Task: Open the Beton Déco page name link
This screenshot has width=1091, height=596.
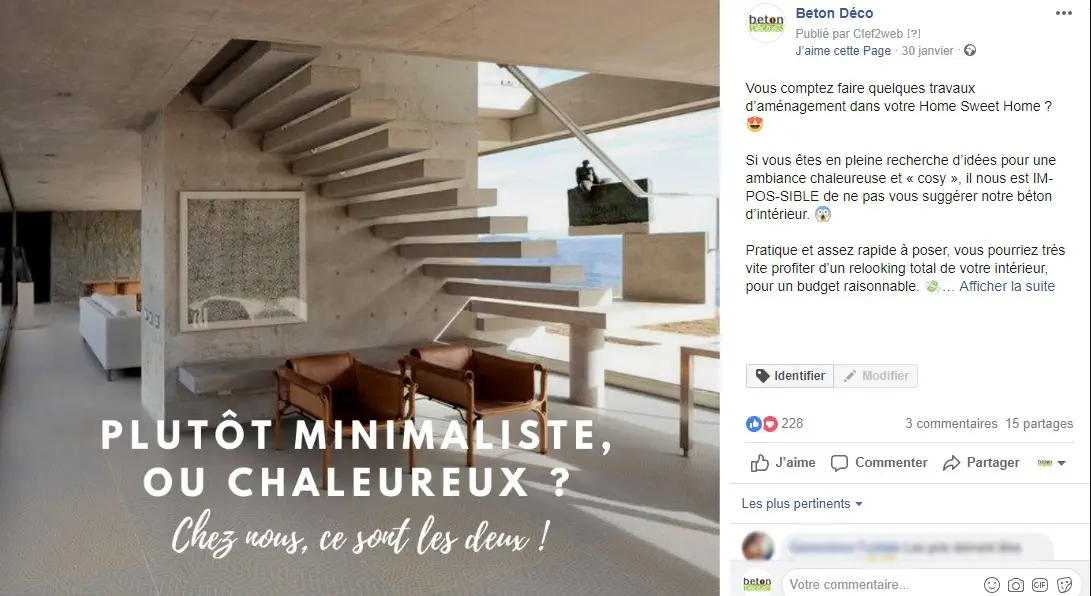Action: [x=834, y=13]
